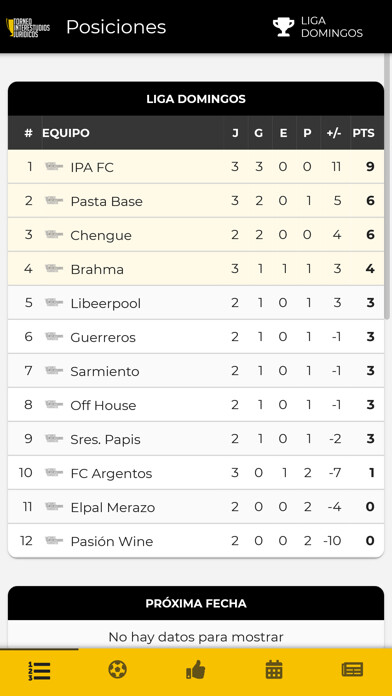392x696 pixels.
Task: Open the LIGA DOMINGOS league selector
Action: pyautogui.click(x=318, y=27)
